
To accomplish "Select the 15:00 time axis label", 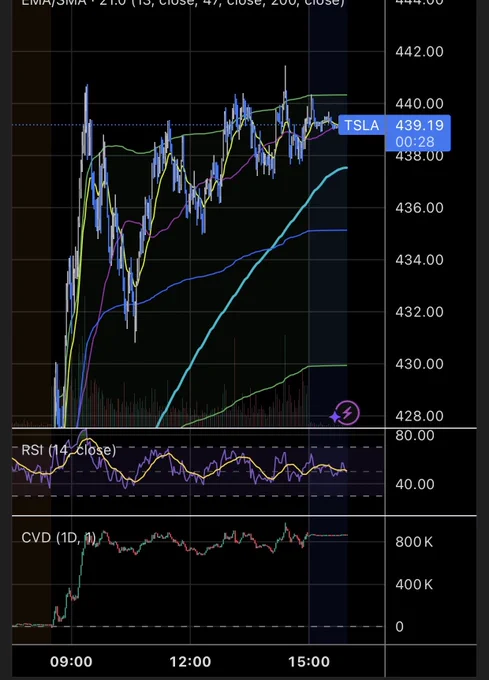I will (x=309, y=662).
